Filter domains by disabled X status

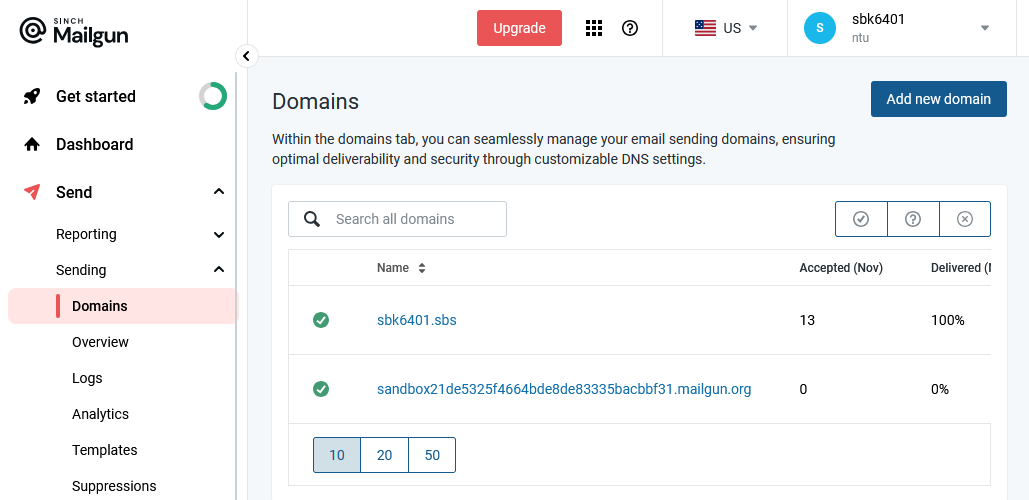click(x=965, y=219)
